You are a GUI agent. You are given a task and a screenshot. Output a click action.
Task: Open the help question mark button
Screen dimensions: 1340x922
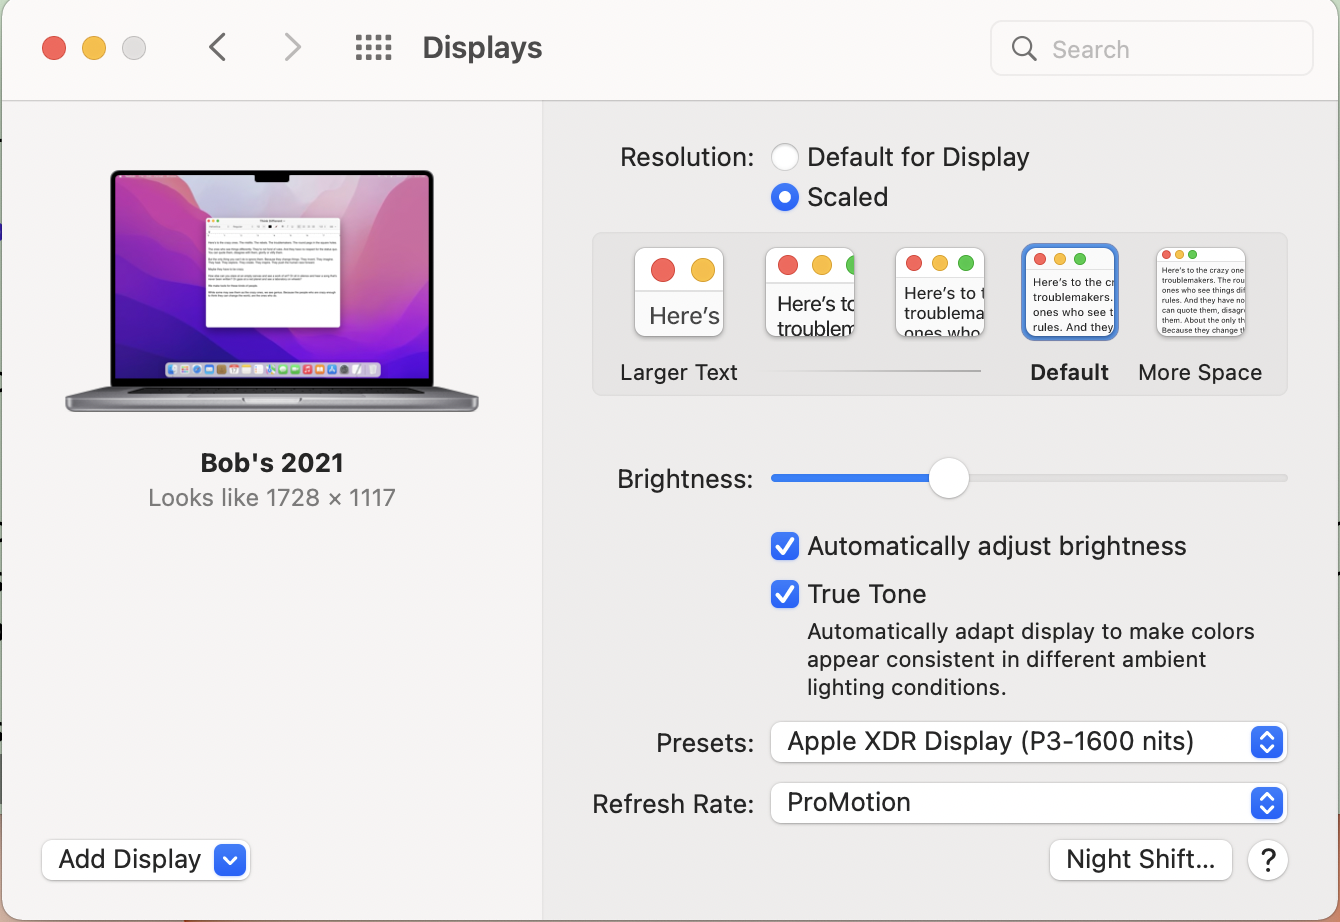(1268, 859)
